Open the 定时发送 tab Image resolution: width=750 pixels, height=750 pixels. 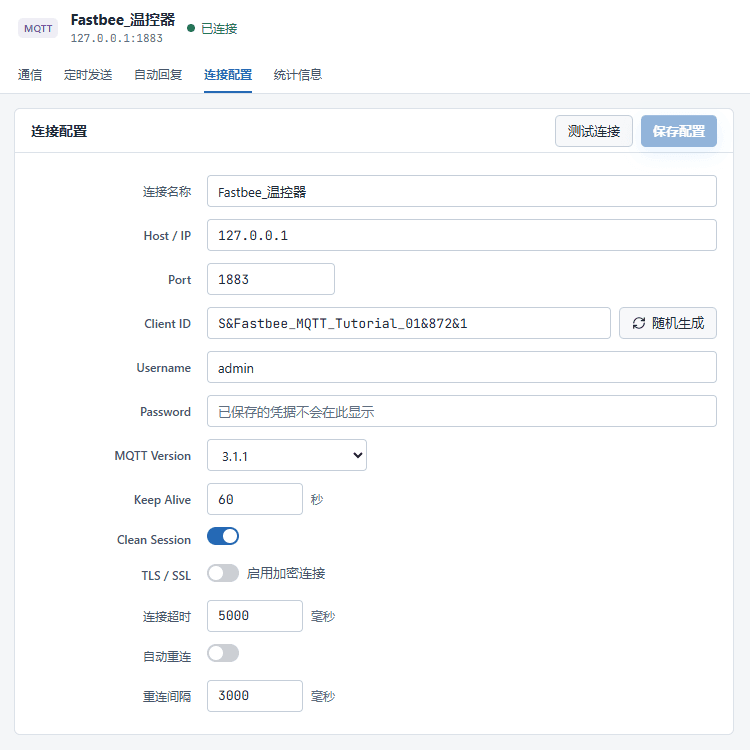[88, 75]
